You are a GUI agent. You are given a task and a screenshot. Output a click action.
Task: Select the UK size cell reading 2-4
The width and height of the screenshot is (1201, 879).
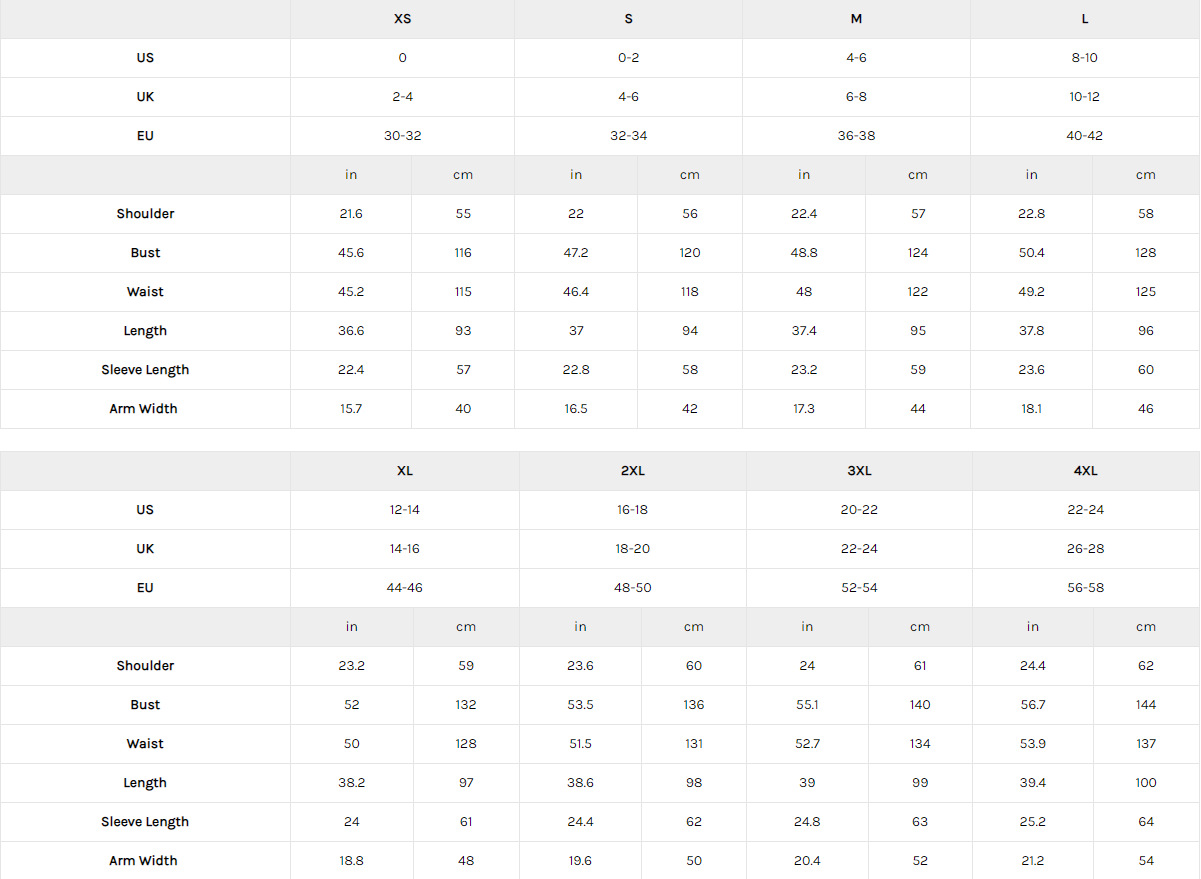[x=402, y=97]
